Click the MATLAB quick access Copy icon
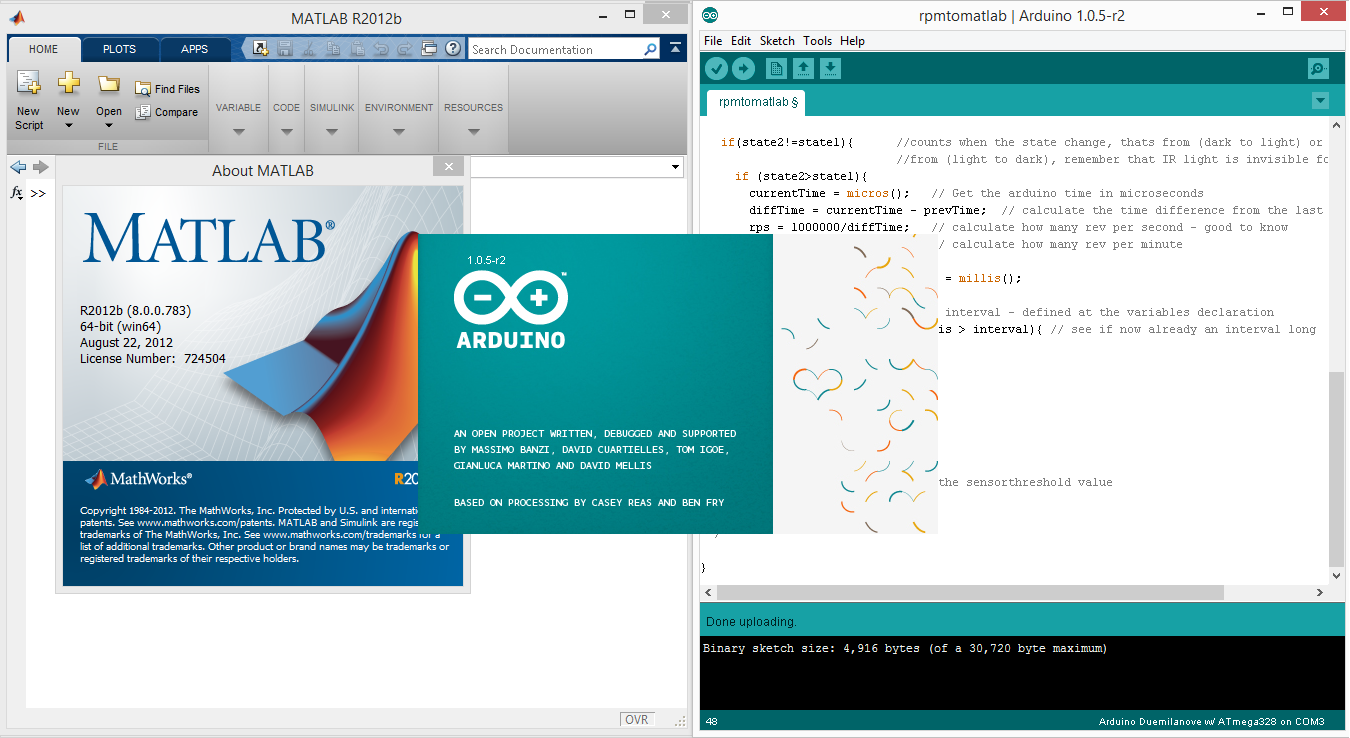 (333, 48)
